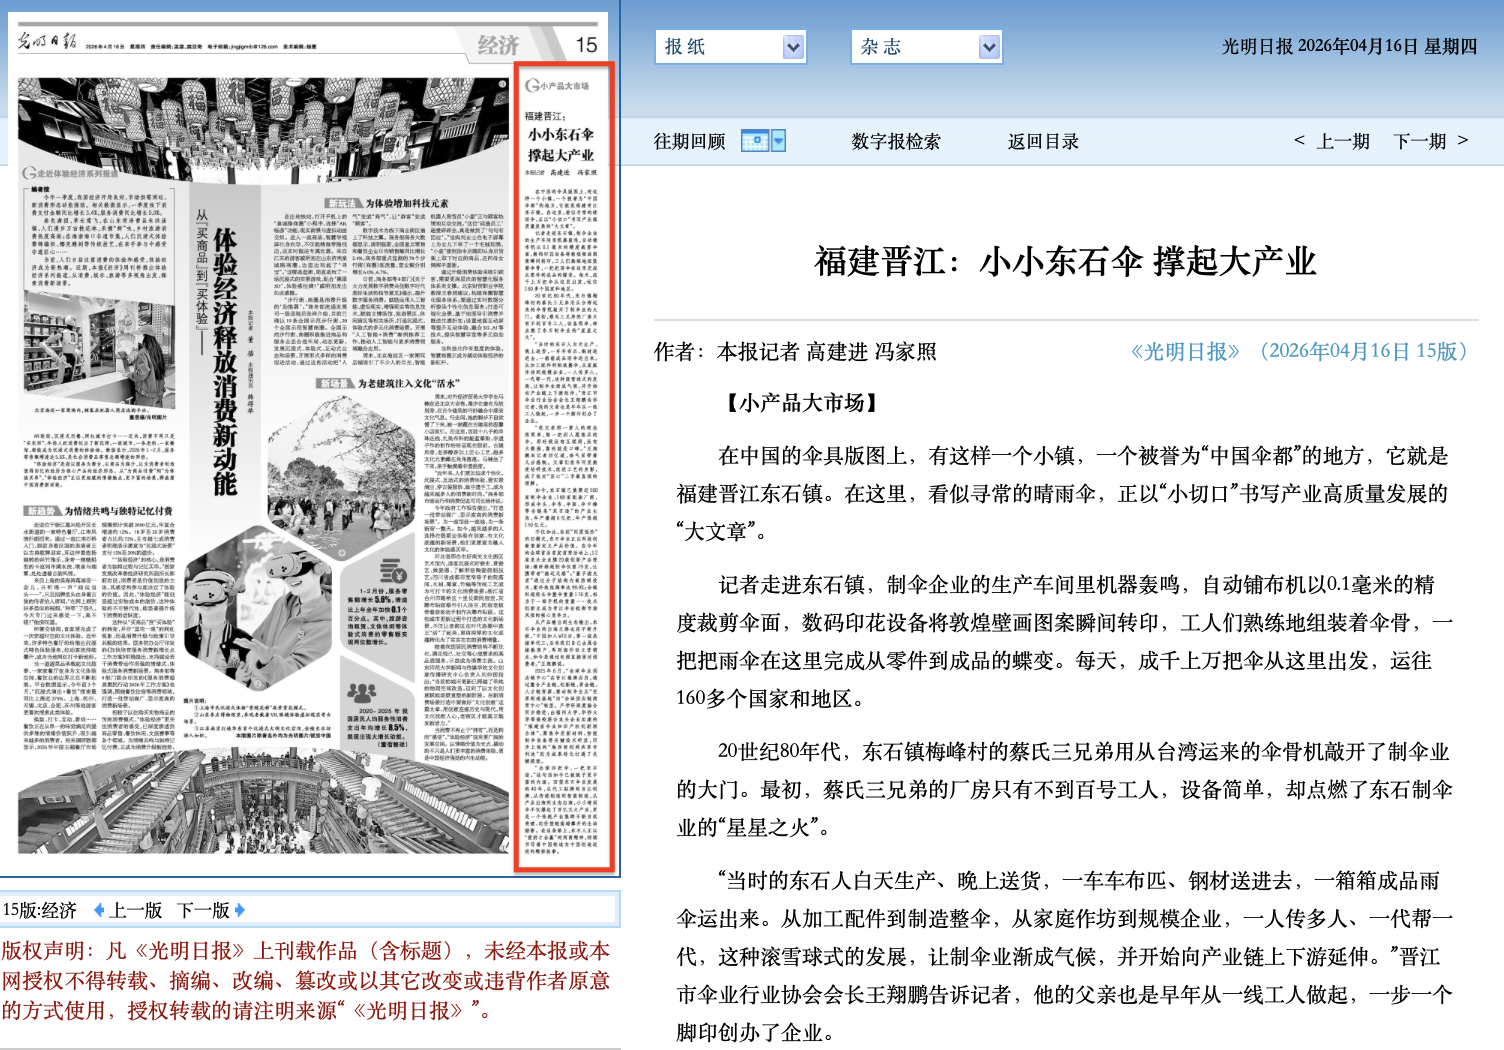Viewport: 1504px width, 1050px height.
Task: Open the 杂志 dropdown list
Action: click(x=988, y=47)
